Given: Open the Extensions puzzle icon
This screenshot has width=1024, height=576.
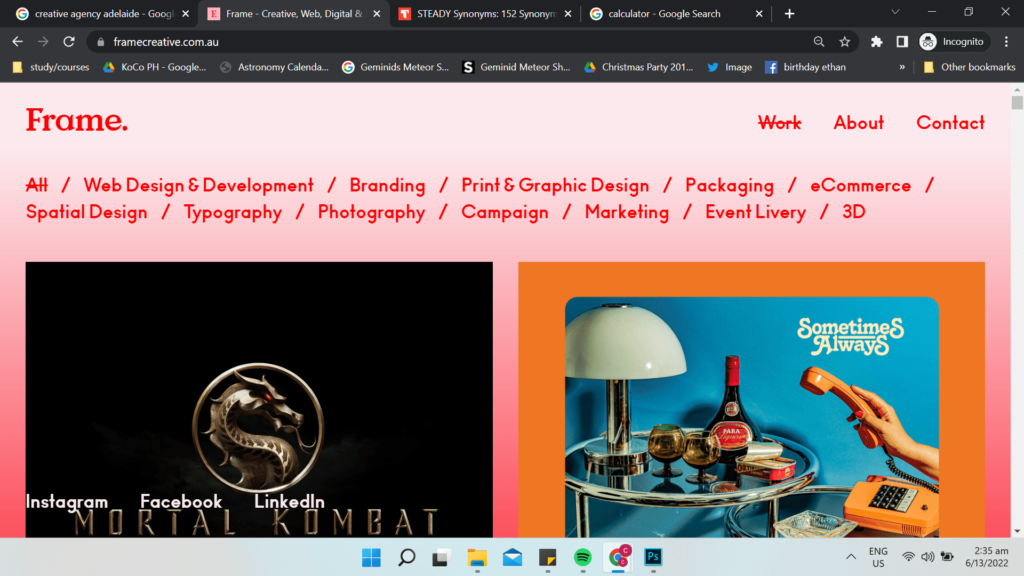Looking at the screenshot, I should 876,42.
